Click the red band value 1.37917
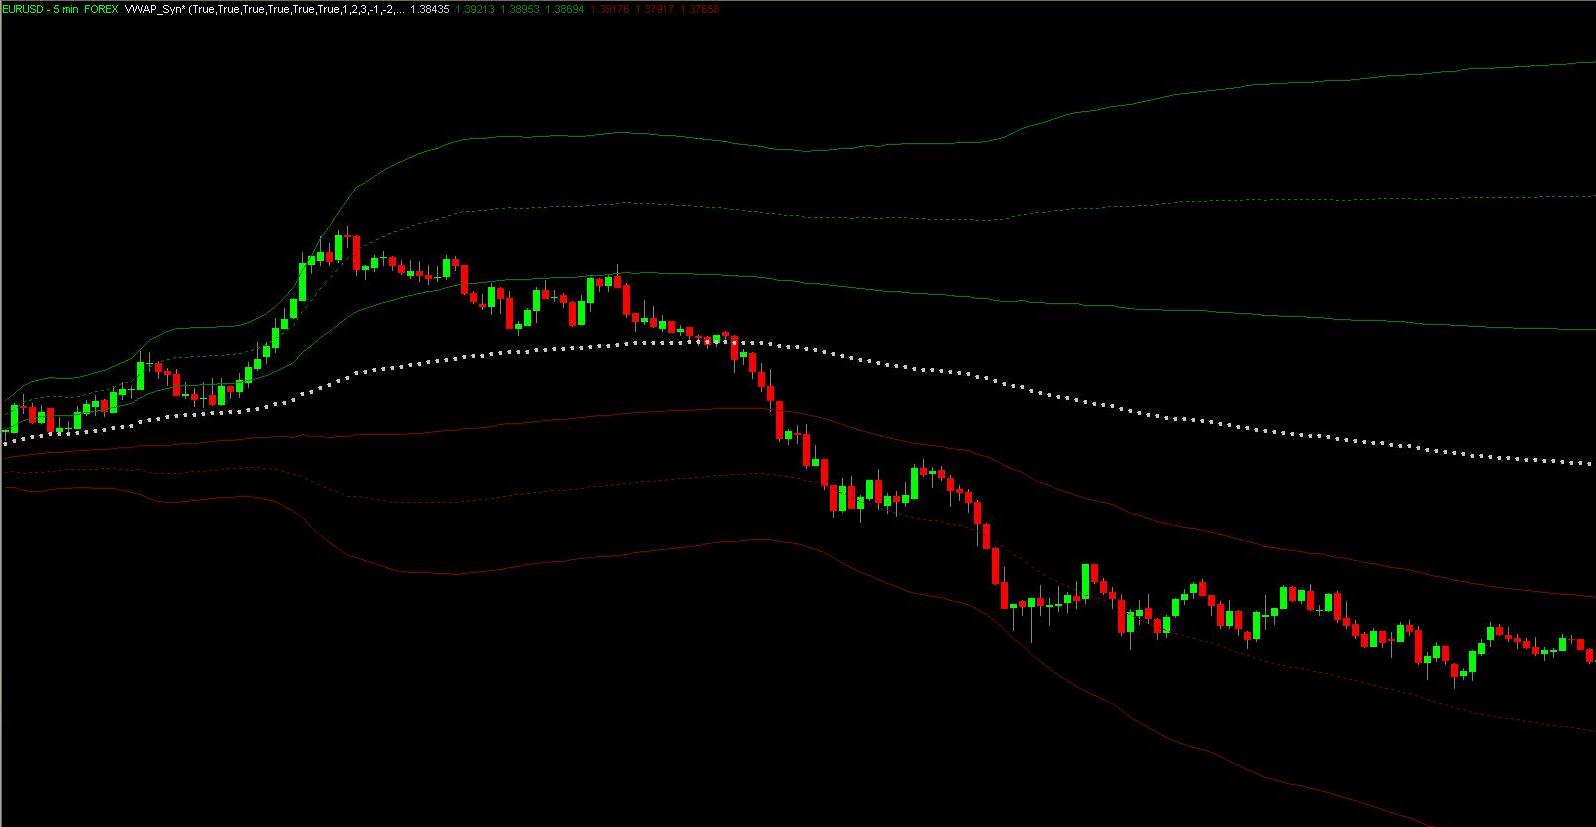This screenshot has width=1596, height=827. click(x=654, y=9)
